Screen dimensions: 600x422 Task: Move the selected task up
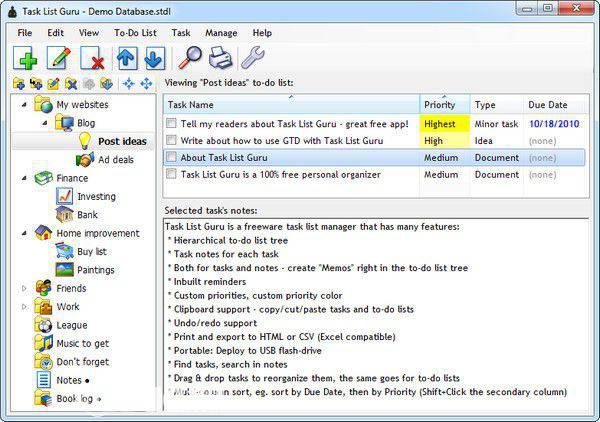127,58
